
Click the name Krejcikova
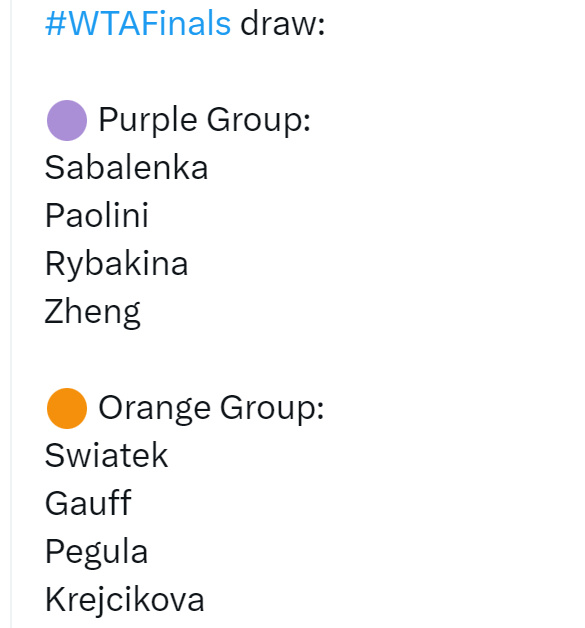coord(125,600)
